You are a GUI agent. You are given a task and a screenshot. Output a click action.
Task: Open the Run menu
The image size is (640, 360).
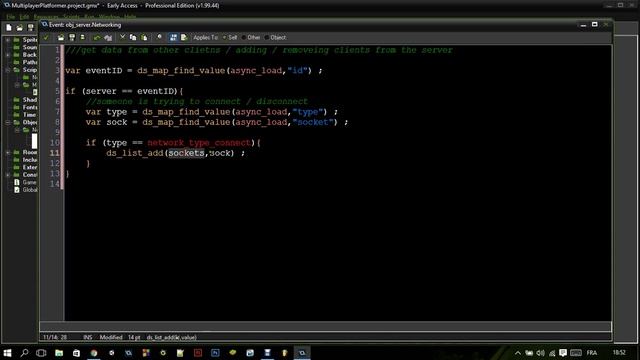(x=89, y=17)
